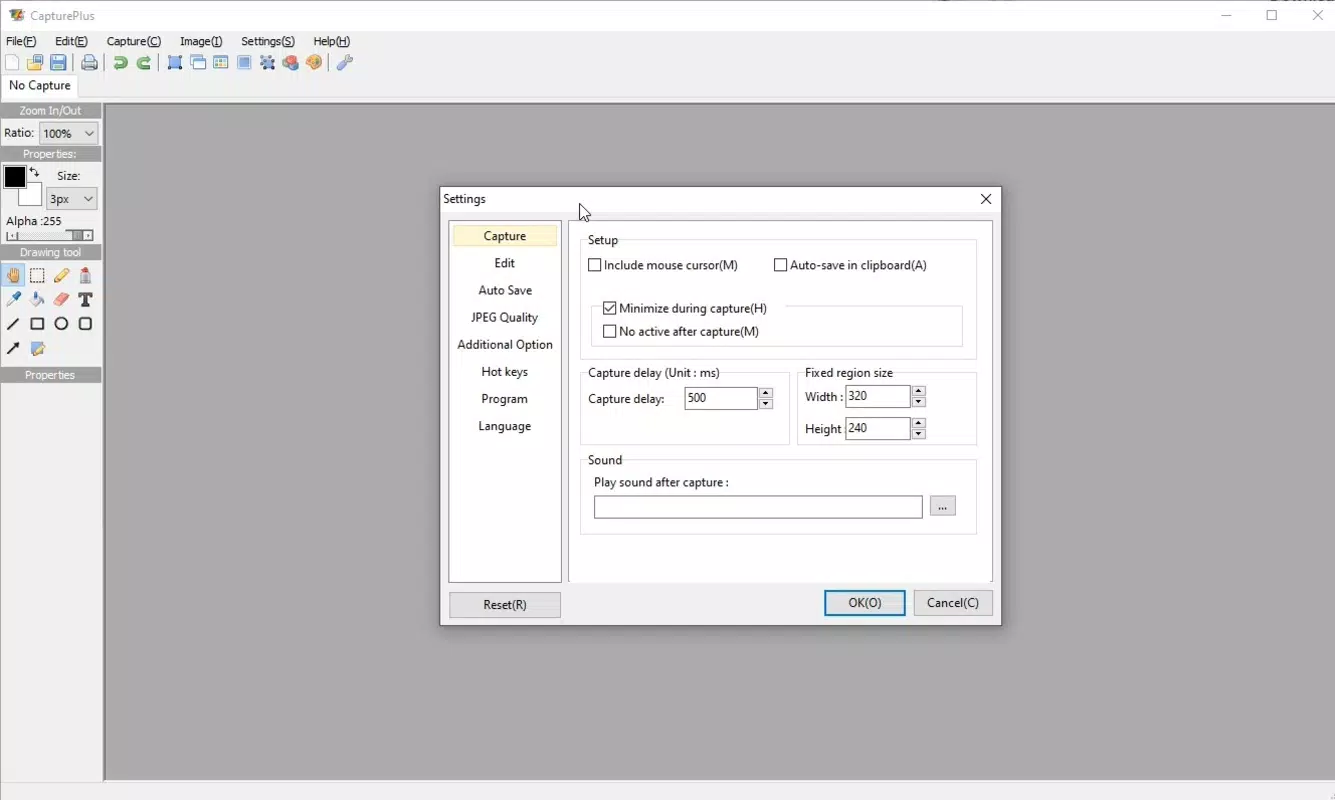Close the Settings dialog

(986, 199)
